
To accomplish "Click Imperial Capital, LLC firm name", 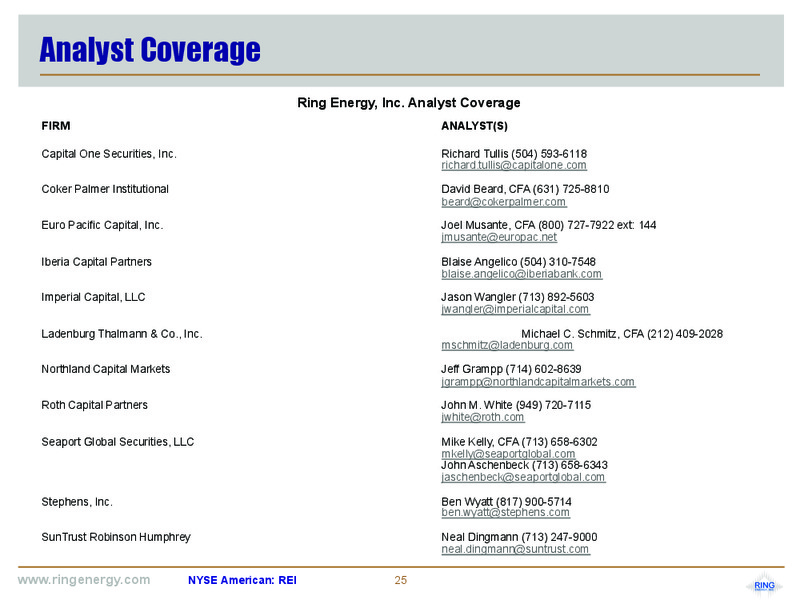I will click(x=93, y=297).
